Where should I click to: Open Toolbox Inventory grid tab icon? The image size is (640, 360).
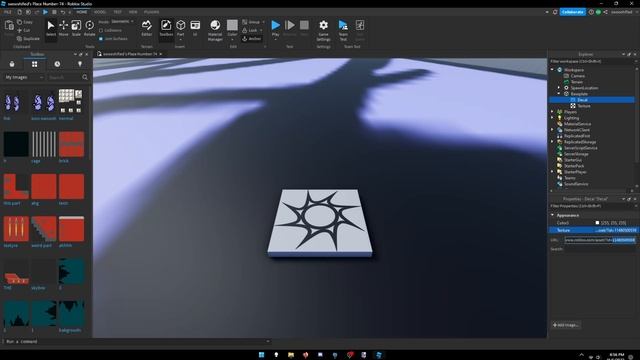35,64
